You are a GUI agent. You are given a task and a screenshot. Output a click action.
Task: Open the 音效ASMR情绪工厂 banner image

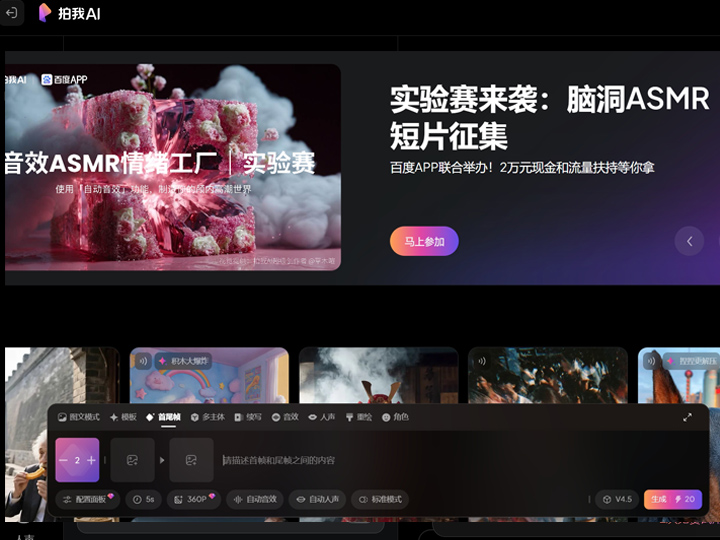coord(173,167)
